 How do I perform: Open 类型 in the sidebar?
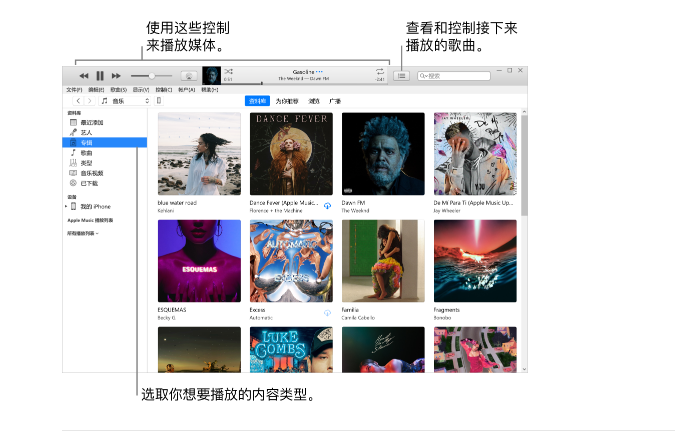105,163
